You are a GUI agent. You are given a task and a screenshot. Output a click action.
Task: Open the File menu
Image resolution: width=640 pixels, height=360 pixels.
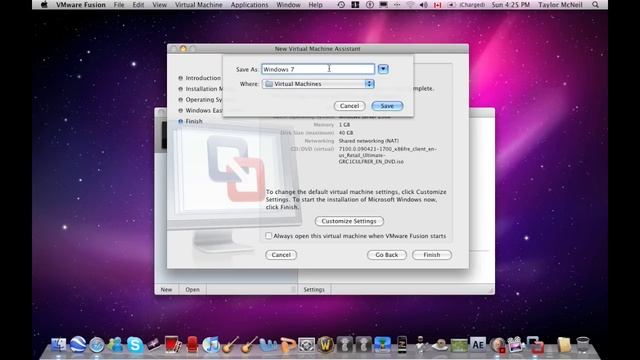119,5
